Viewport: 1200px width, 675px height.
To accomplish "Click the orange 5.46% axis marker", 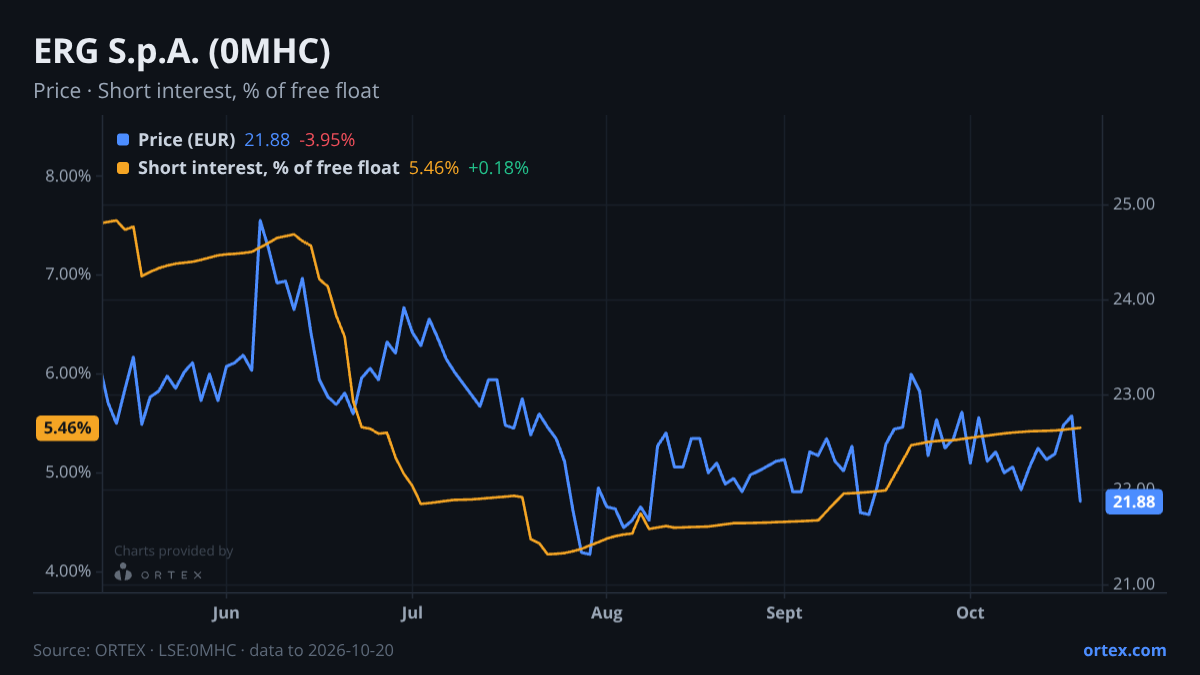I will point(68,428).
